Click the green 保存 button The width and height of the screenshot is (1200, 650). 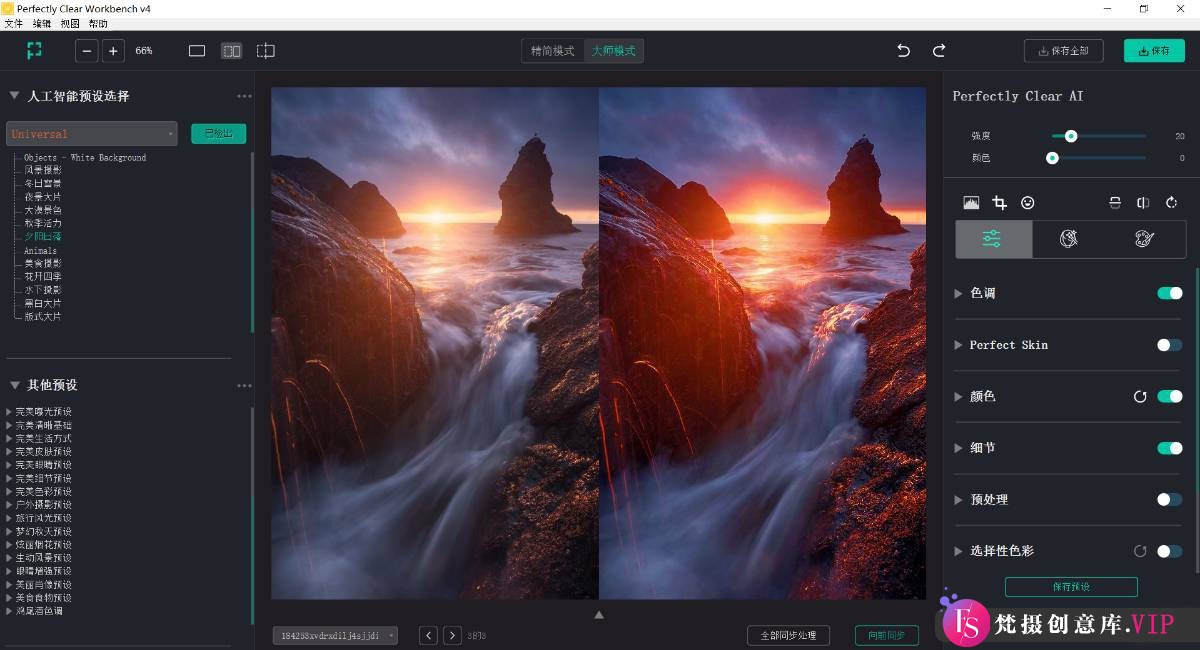[1154, 50]
